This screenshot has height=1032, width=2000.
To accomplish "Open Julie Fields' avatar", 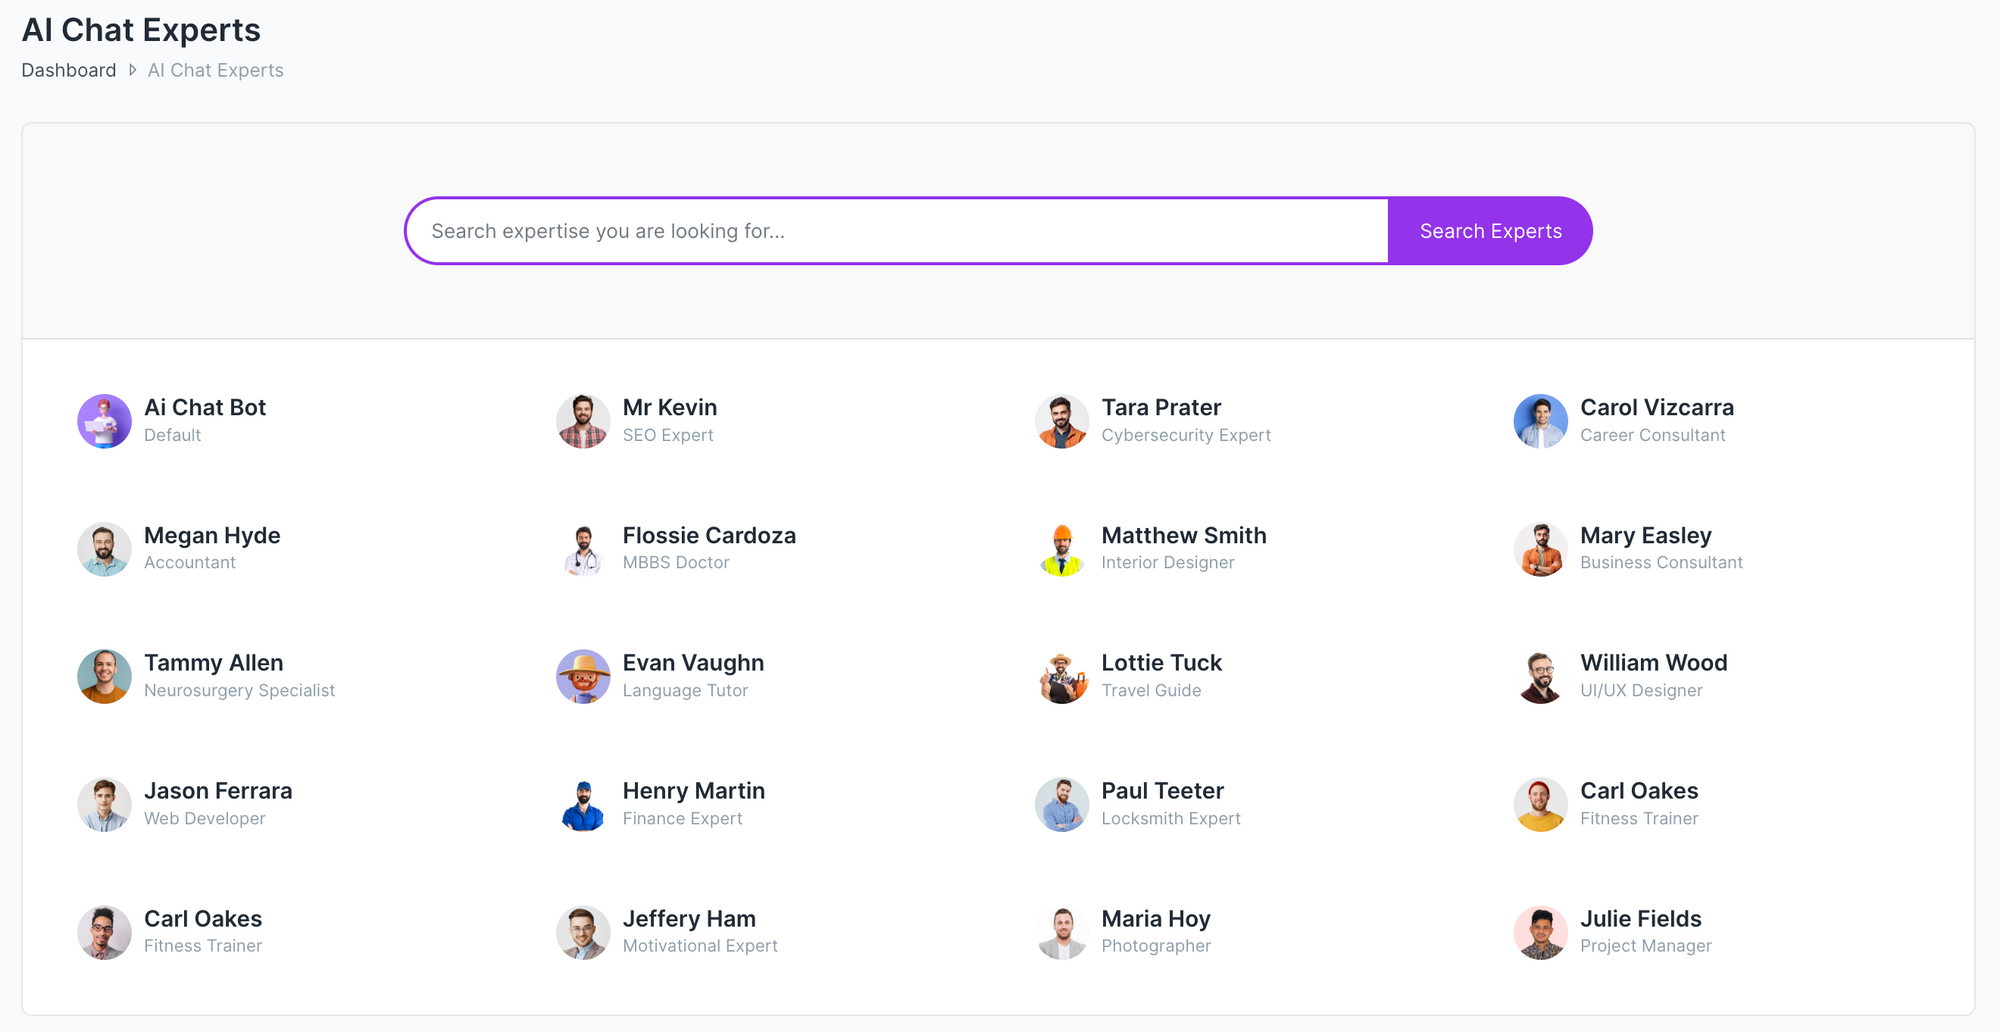I will [1541, 933].
